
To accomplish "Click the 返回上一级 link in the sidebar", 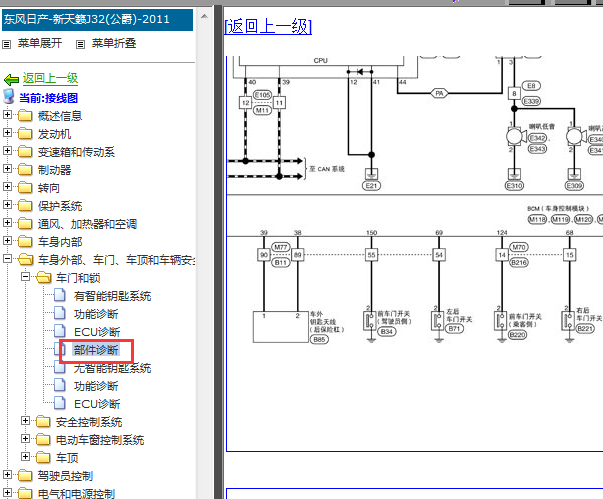I will (50, 78).
